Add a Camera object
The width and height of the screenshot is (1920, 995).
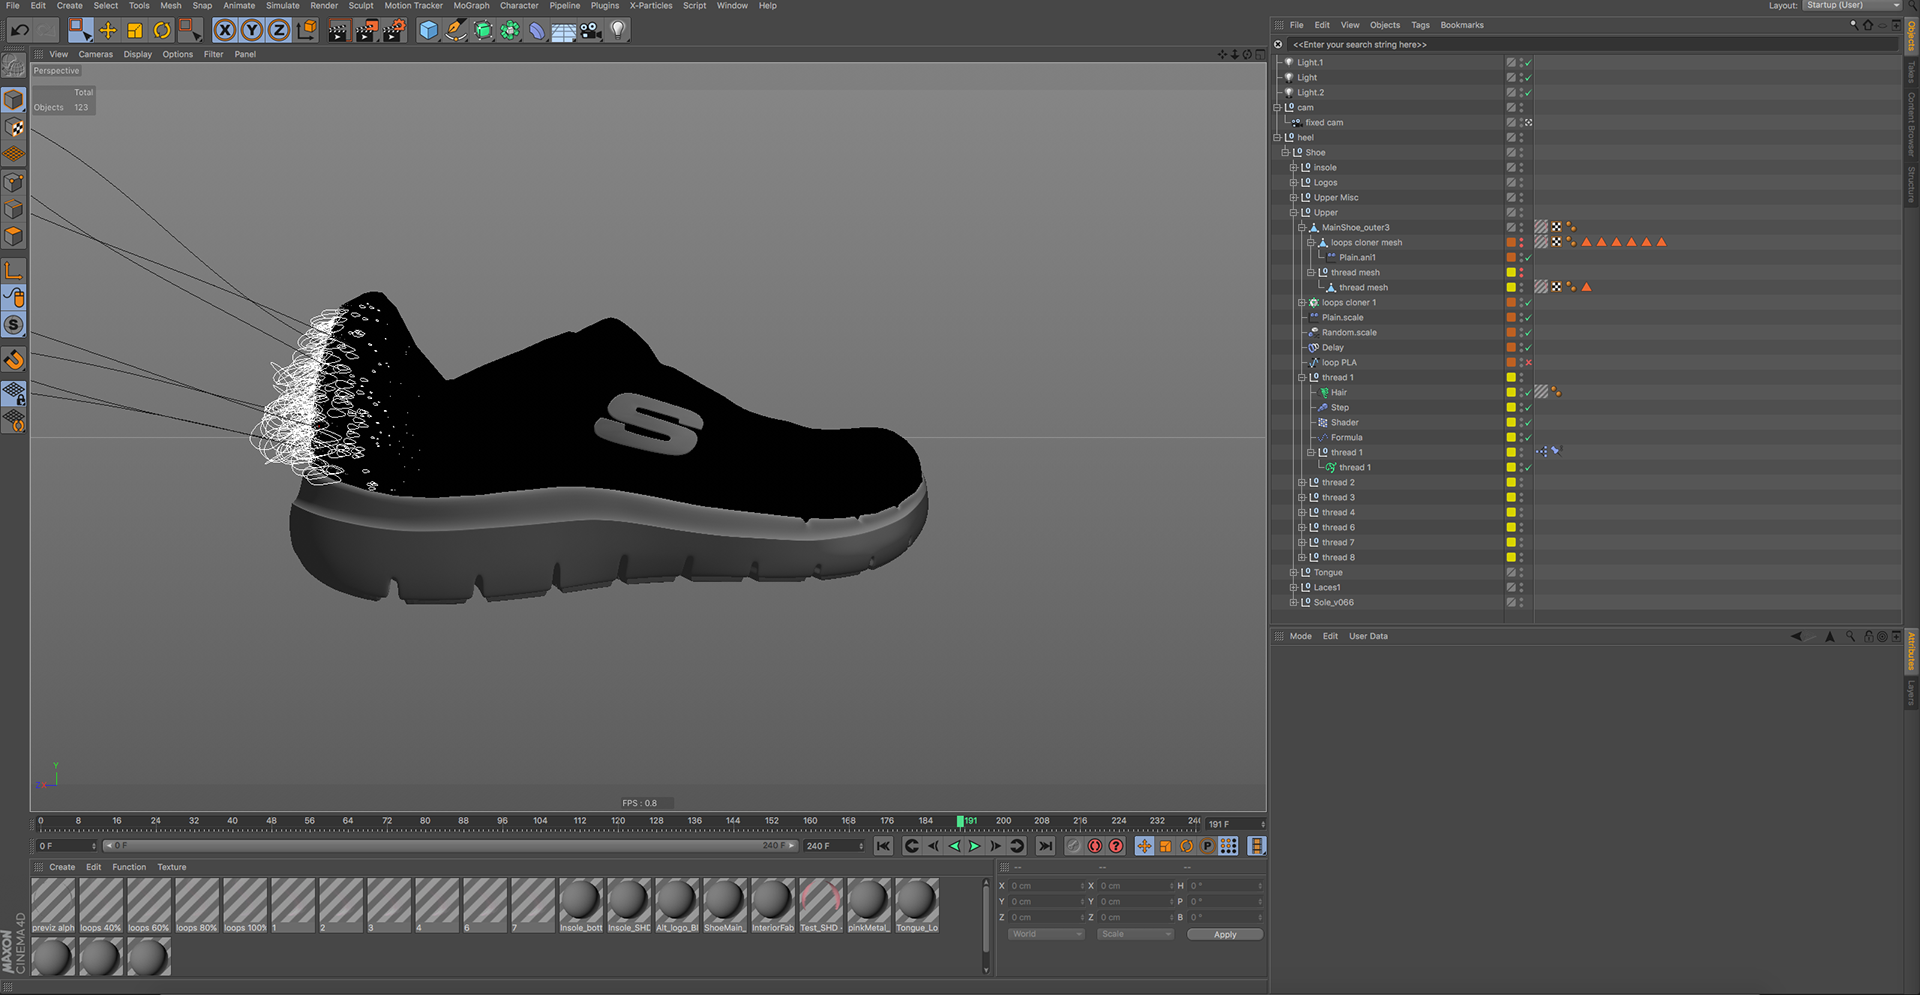point(591,30)
